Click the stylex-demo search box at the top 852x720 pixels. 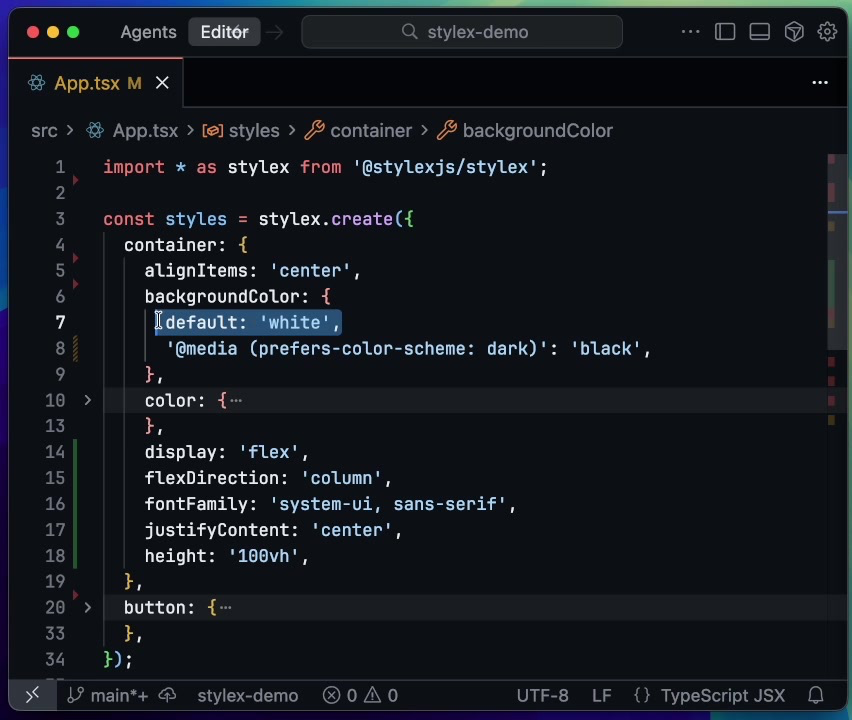[462, 31]
